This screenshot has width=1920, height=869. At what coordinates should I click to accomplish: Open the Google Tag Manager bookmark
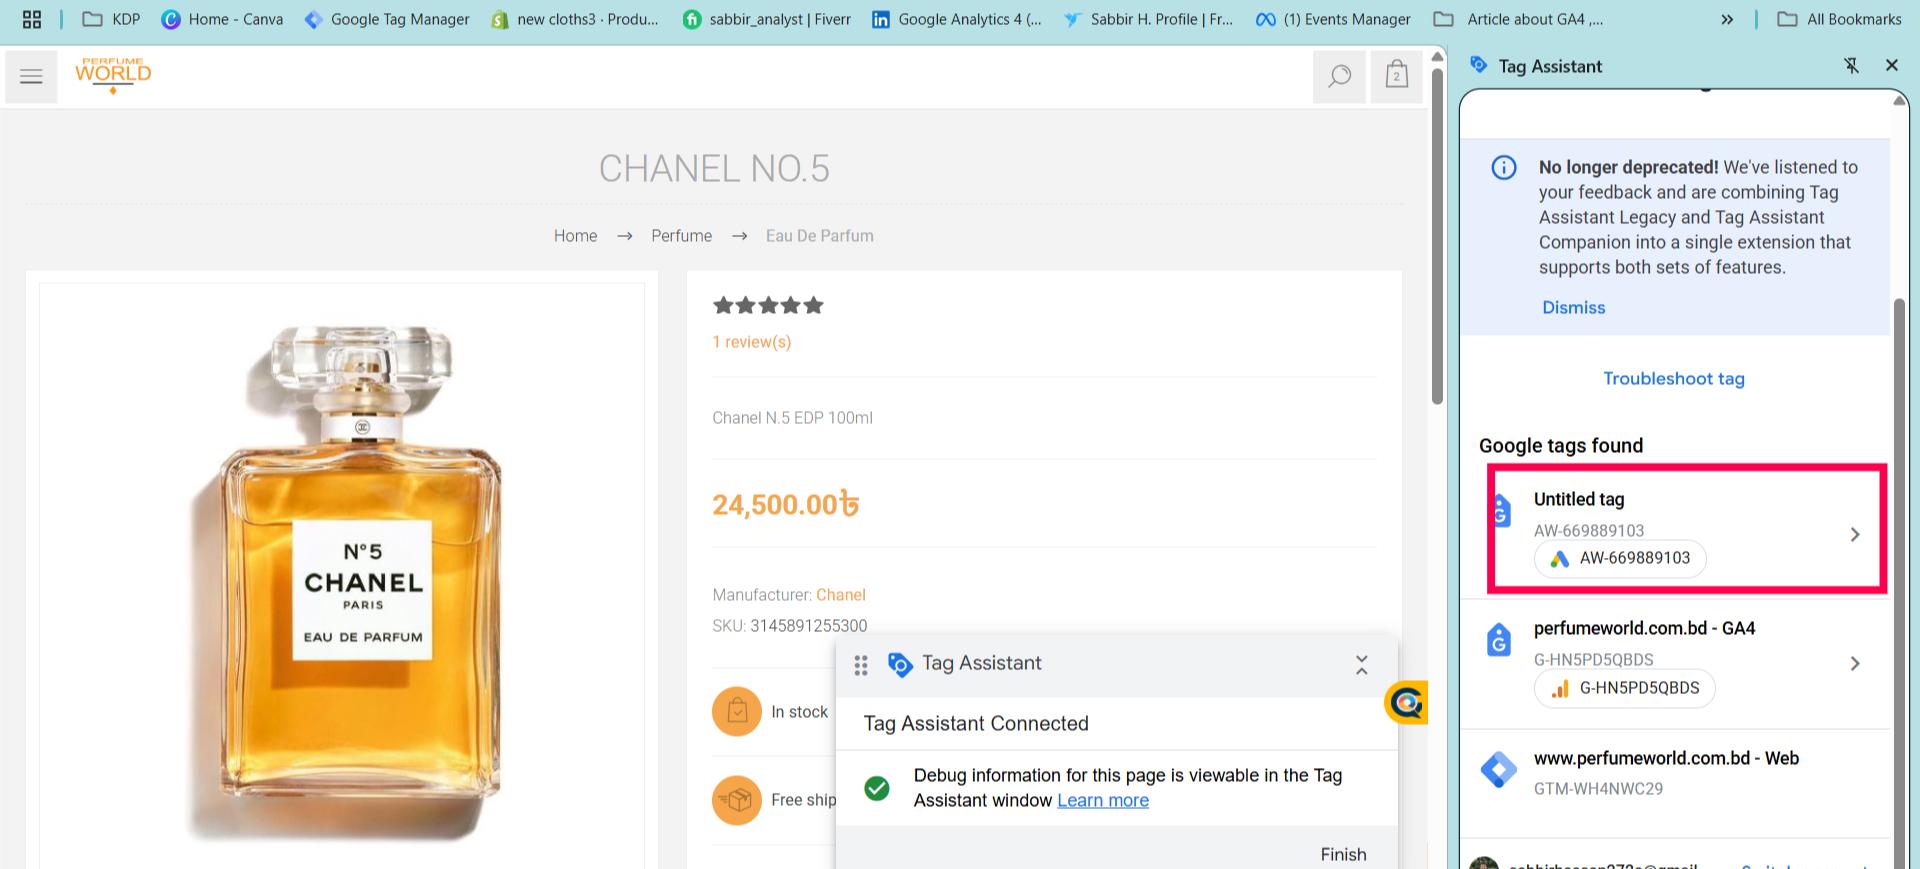pos(387,19)
